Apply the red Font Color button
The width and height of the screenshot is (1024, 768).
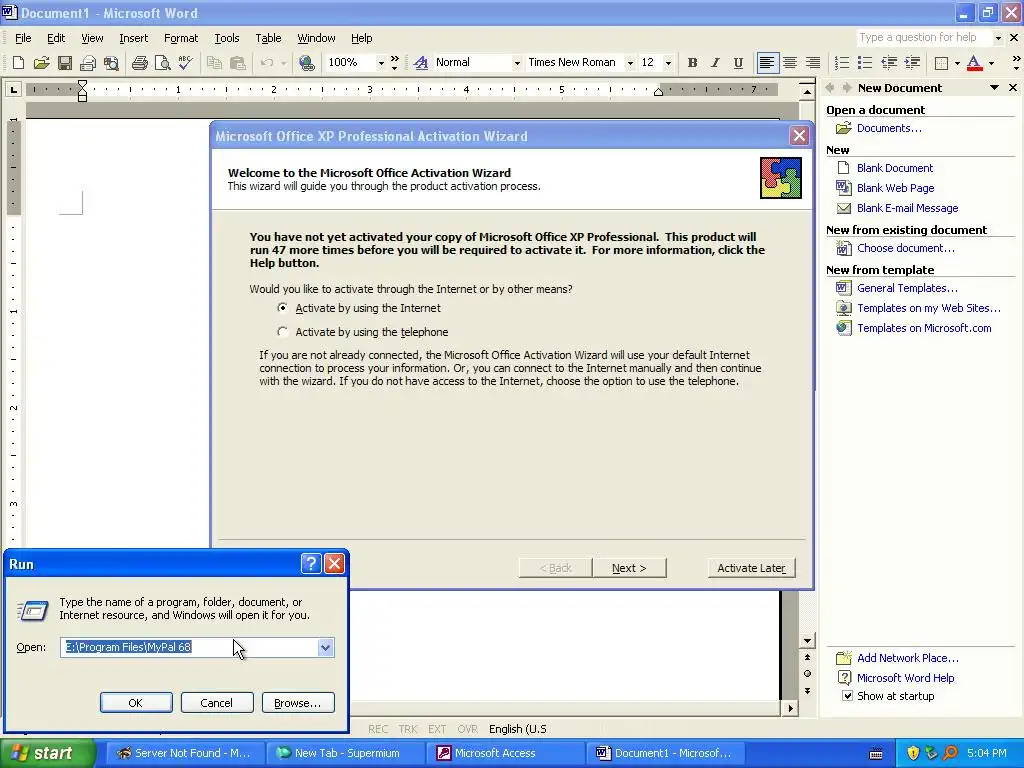tap(974, 63)
